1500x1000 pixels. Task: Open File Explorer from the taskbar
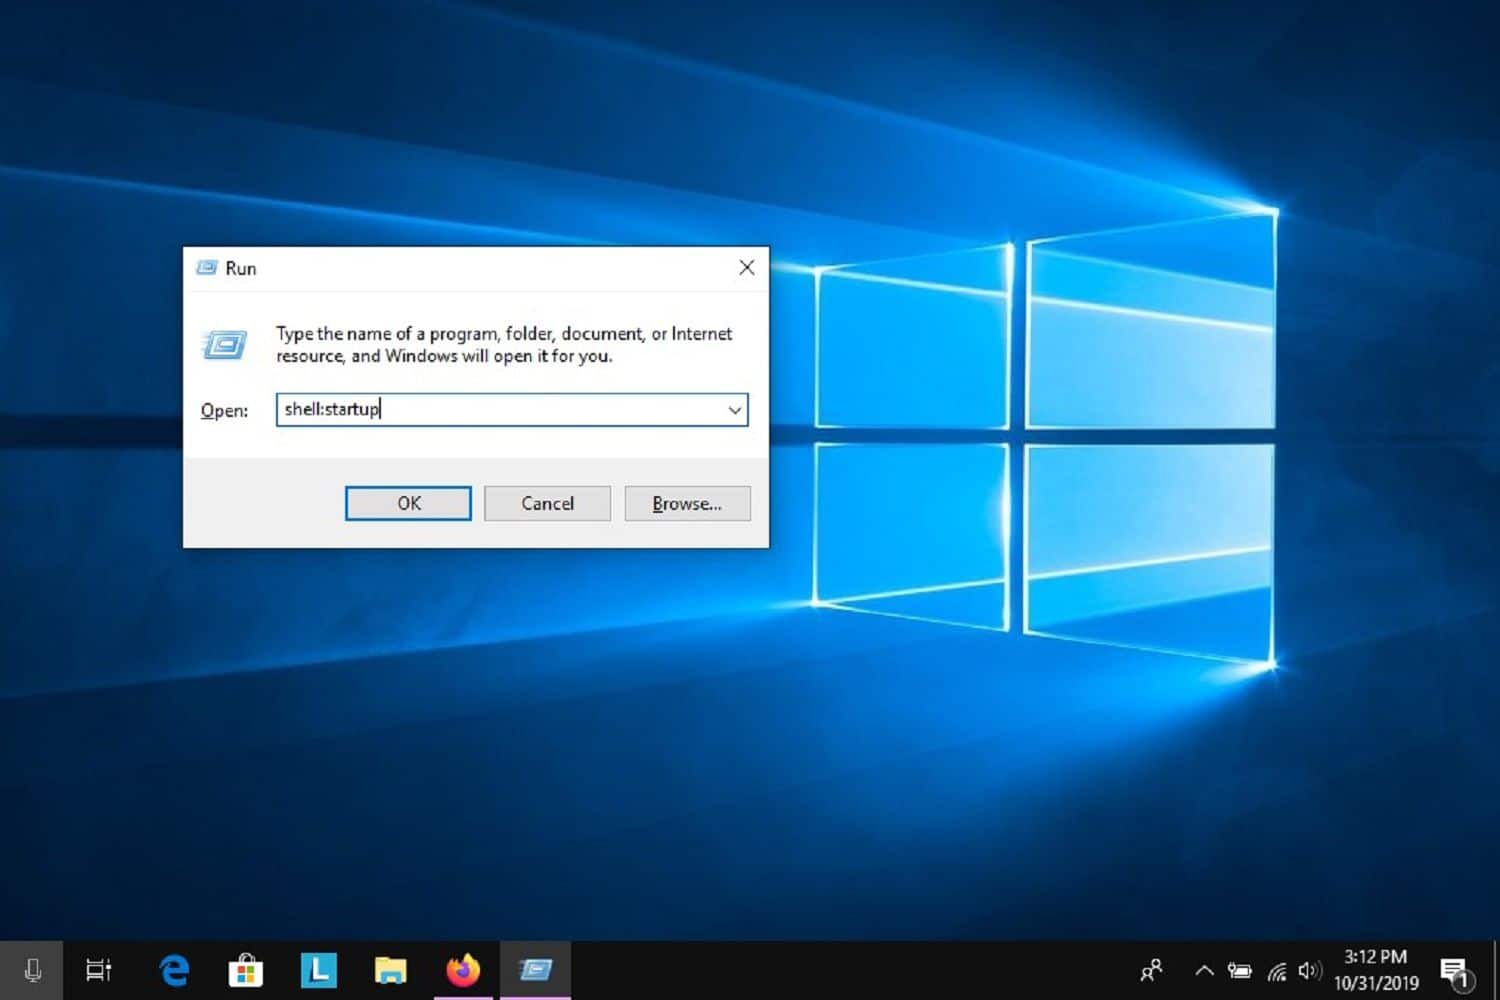391,970
